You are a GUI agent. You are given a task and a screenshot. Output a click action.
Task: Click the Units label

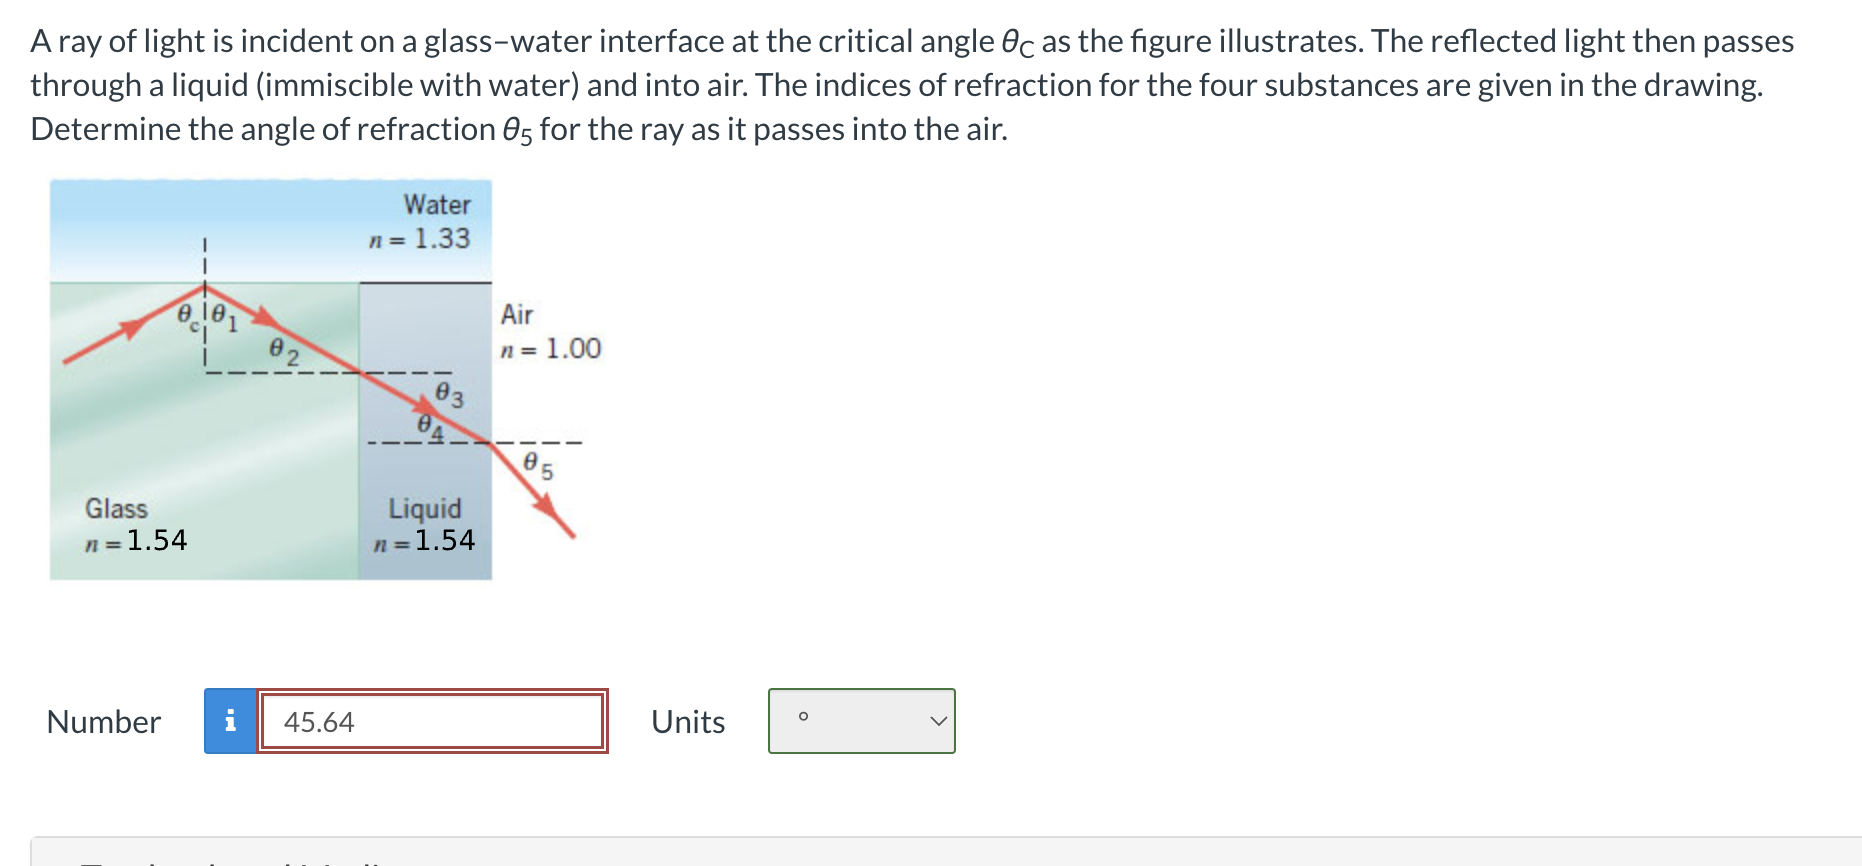(x=687, y=721)
